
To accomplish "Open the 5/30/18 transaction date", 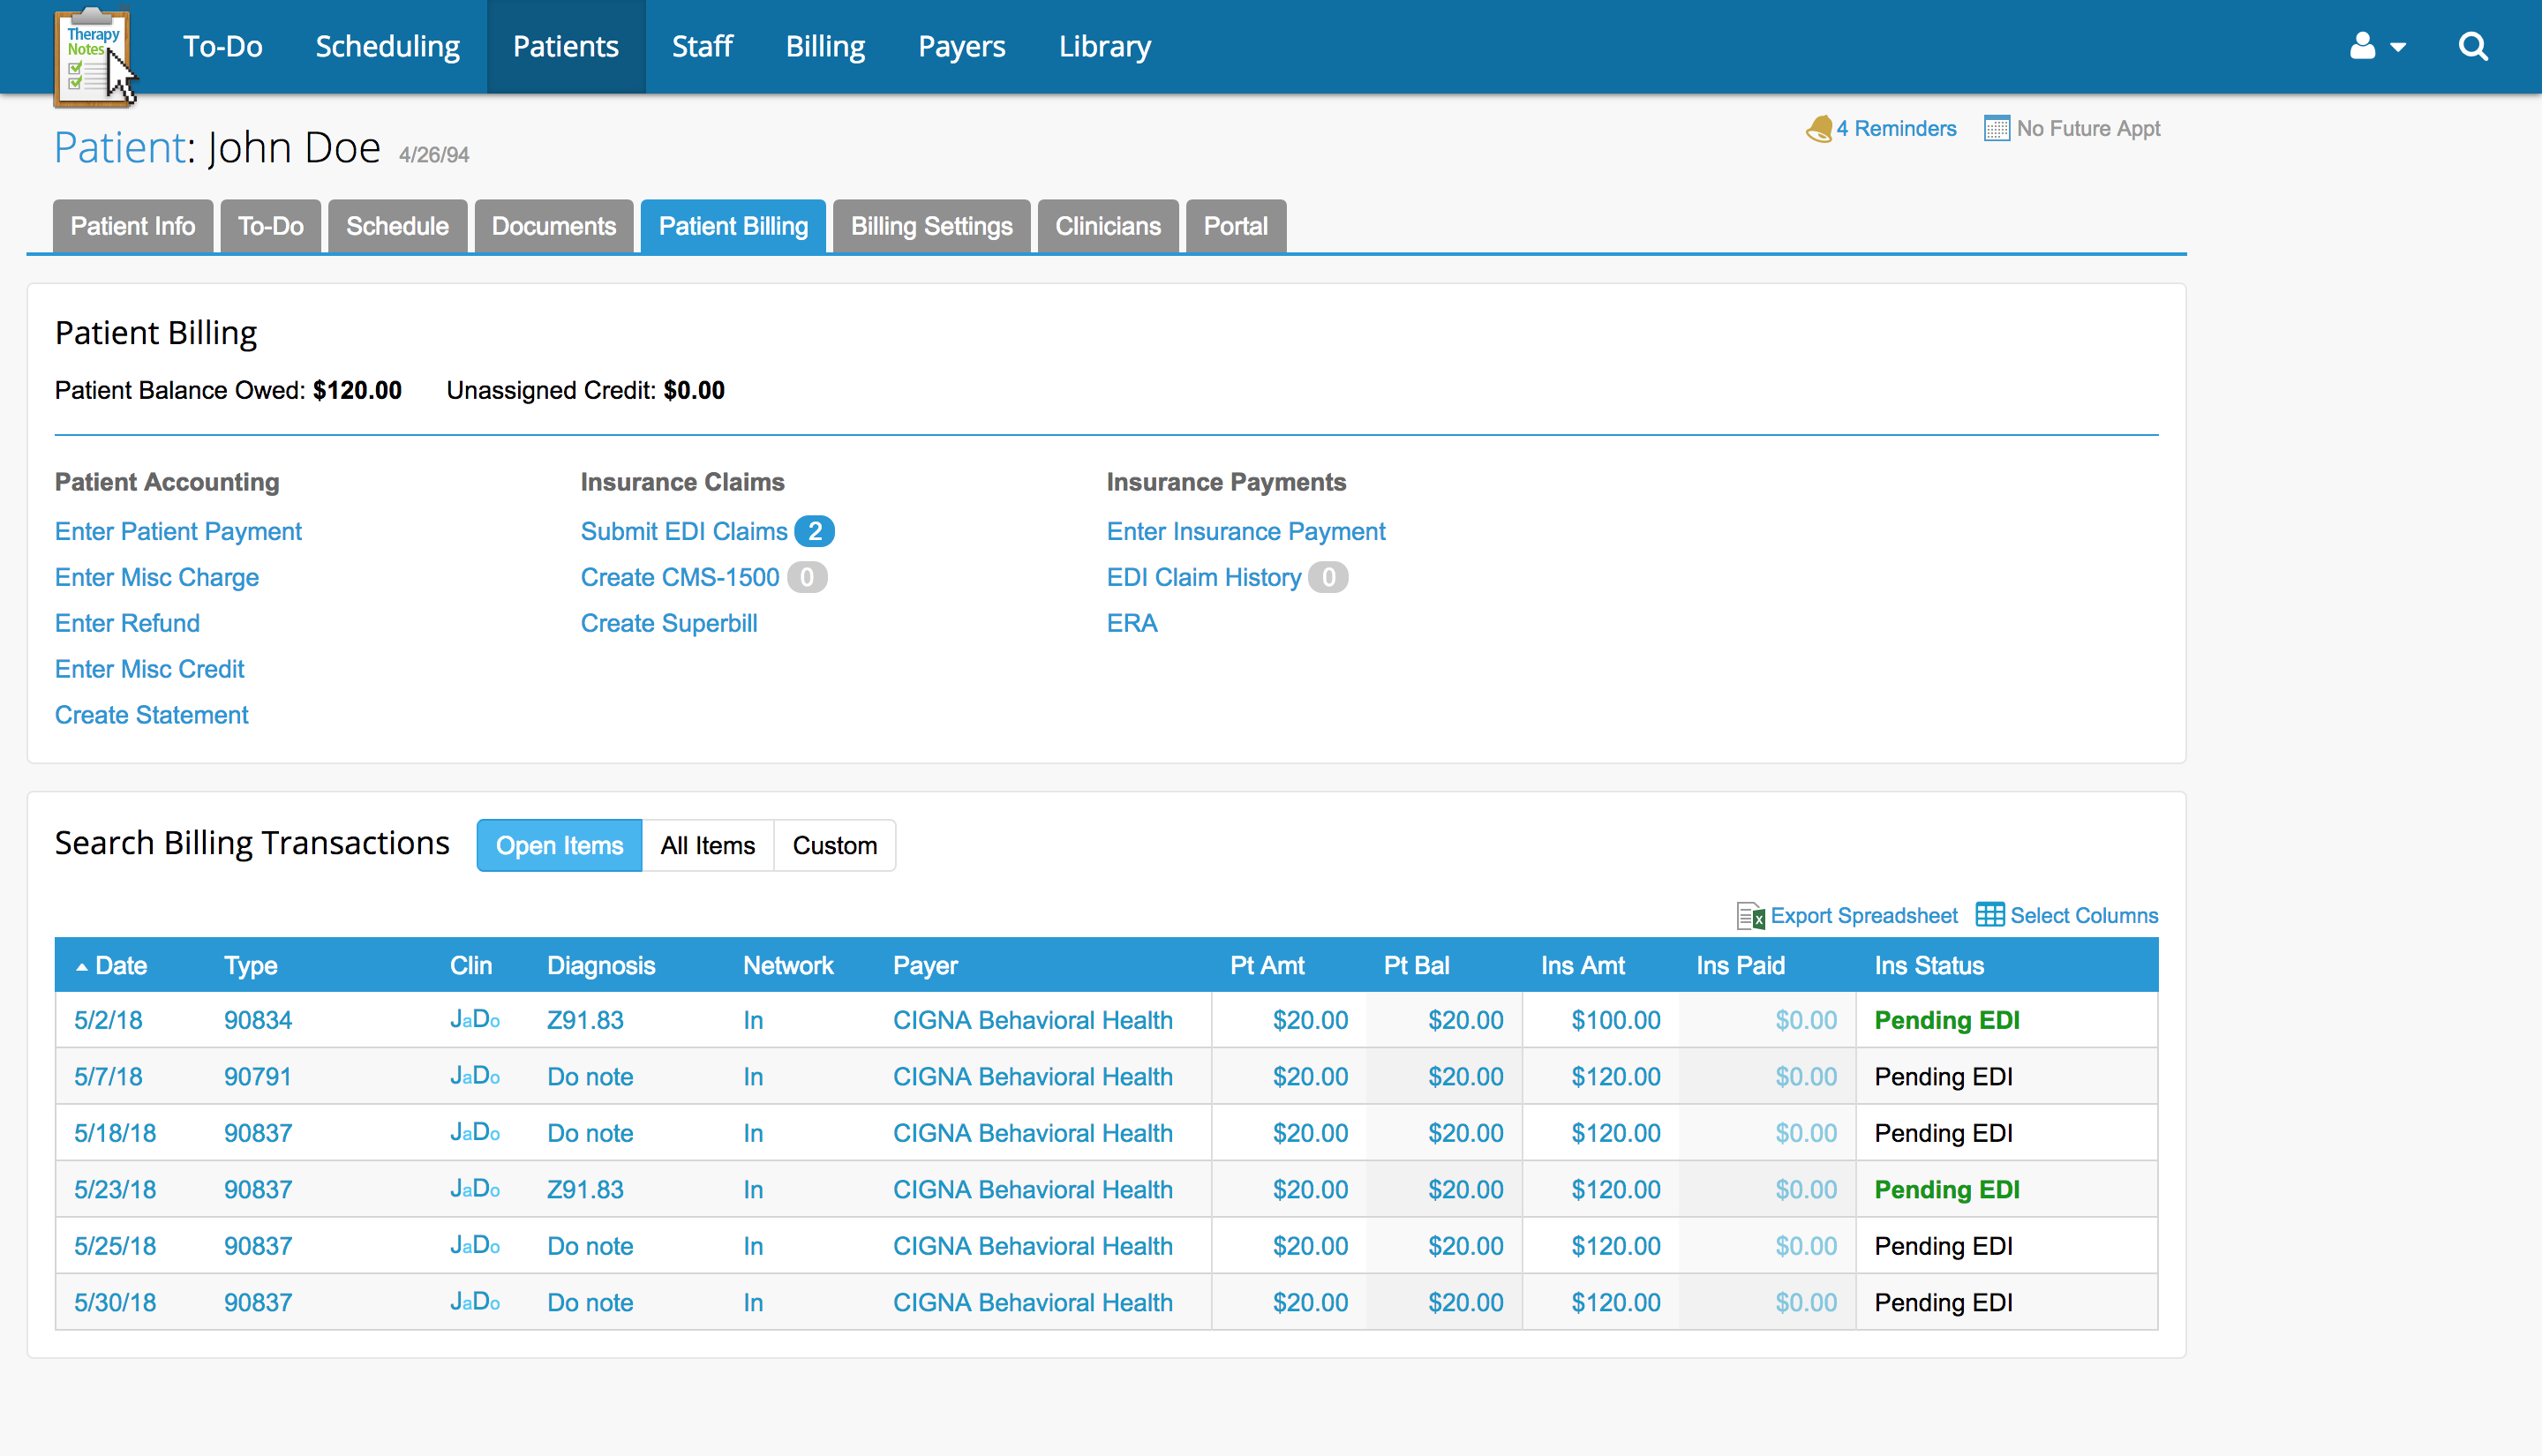I will point(115,1303).
